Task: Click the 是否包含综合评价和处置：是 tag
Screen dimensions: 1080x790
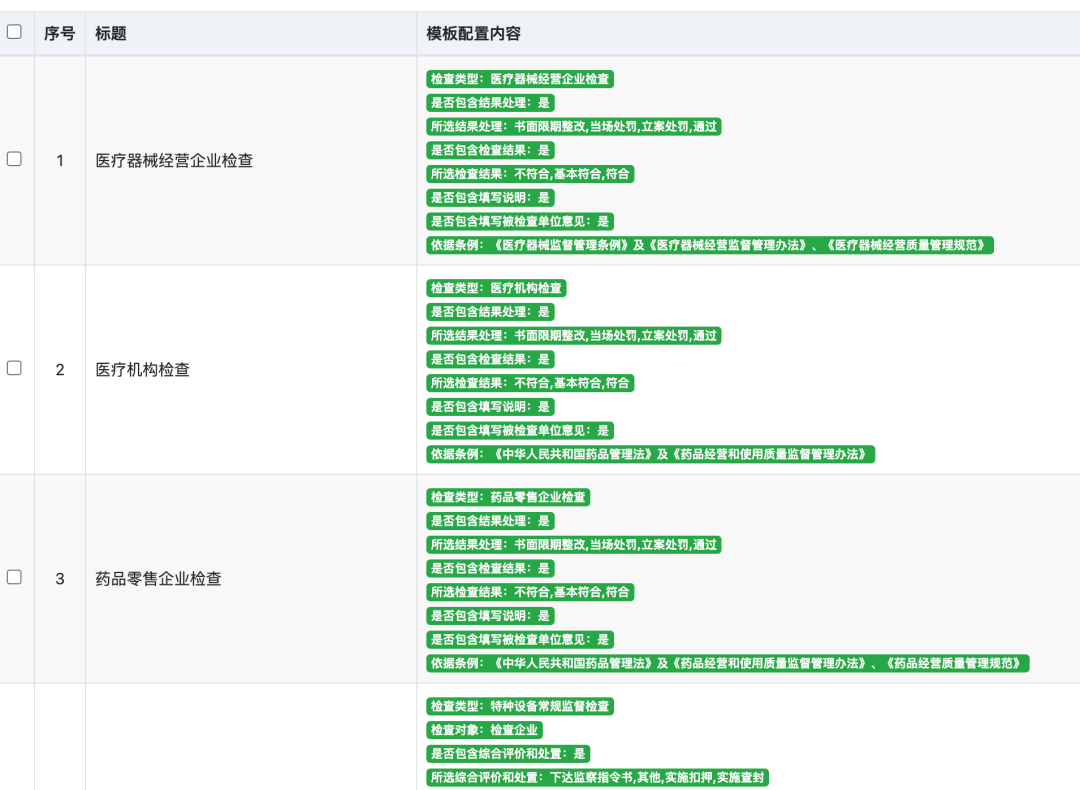Action: (x=508, y=754)
